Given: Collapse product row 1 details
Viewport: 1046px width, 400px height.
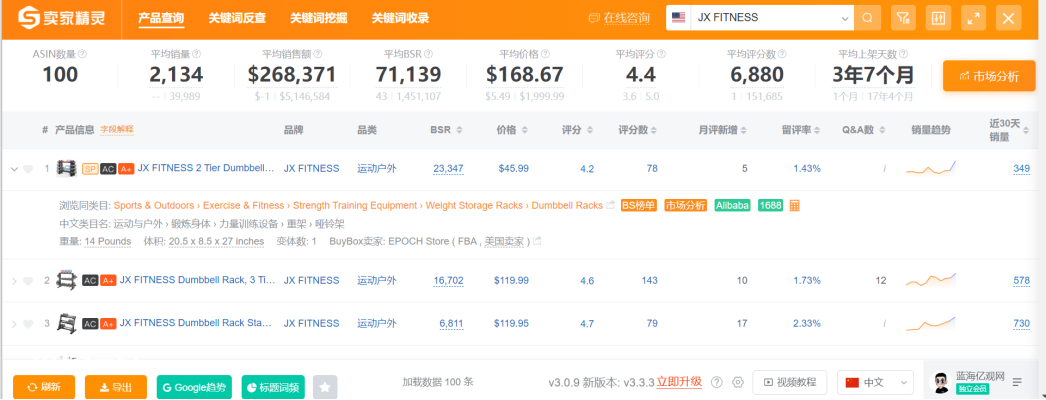Looking at the screenshot, I should tap(14, 169).
